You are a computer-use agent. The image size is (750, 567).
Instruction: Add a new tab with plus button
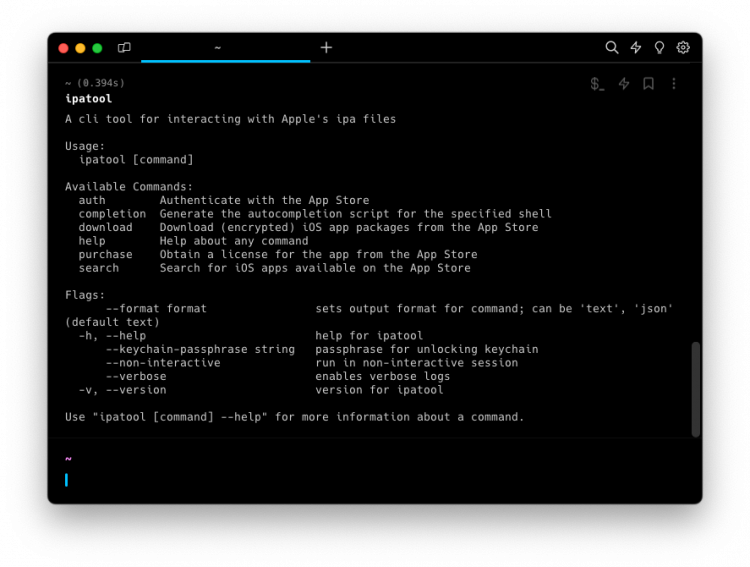(326, 47)
